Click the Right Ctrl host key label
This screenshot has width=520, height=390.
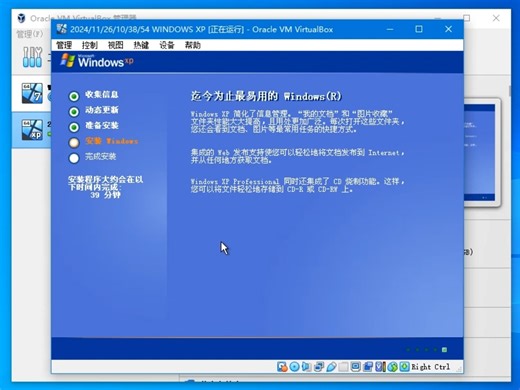click(x=430, y=367)
